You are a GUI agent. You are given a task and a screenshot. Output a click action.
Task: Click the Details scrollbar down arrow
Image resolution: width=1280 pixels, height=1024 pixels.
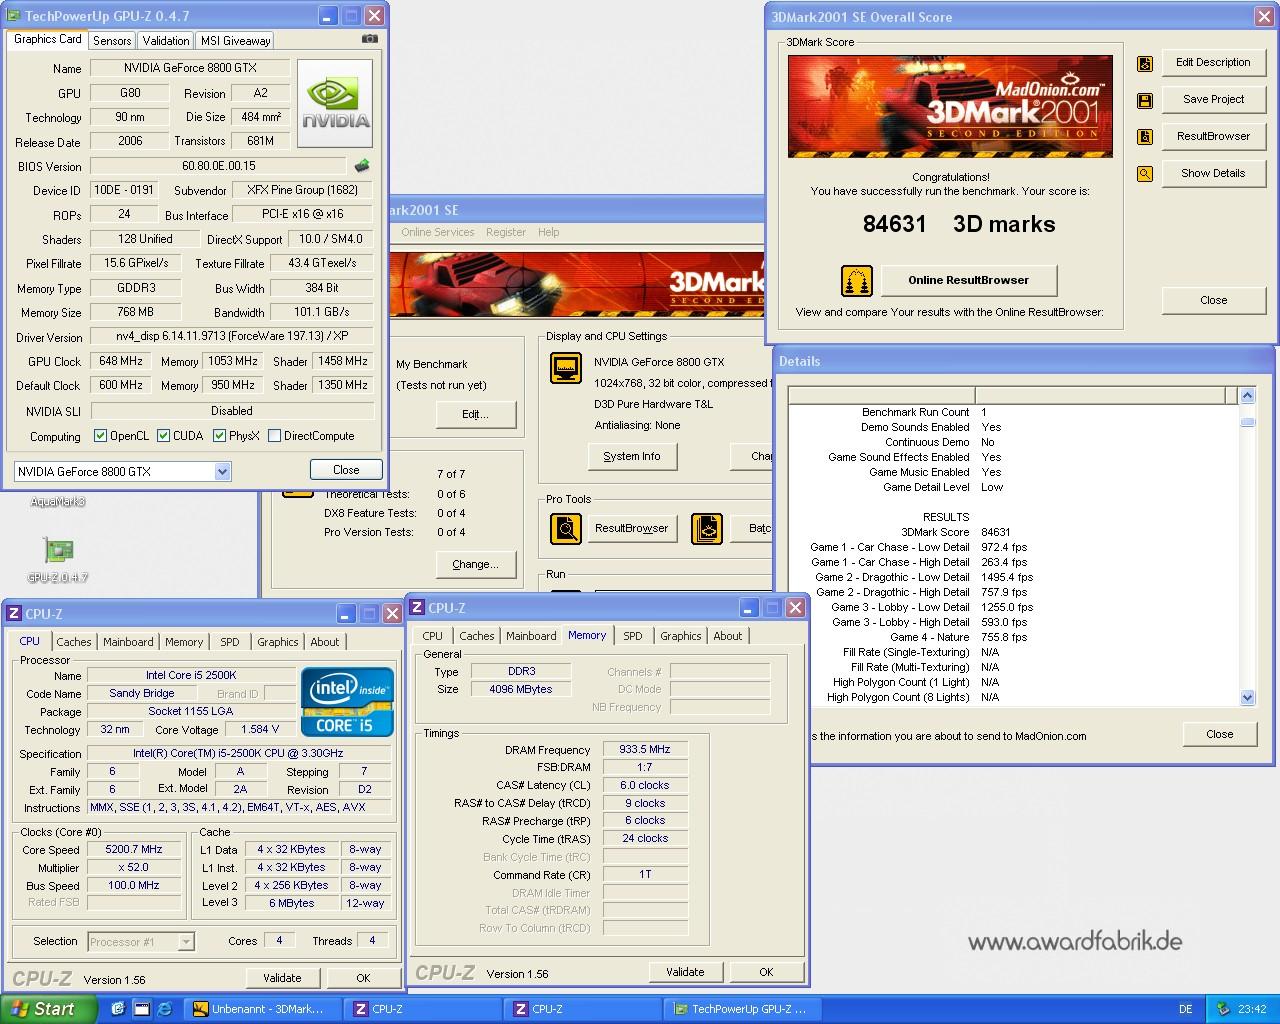click(x=1247, y=697)
